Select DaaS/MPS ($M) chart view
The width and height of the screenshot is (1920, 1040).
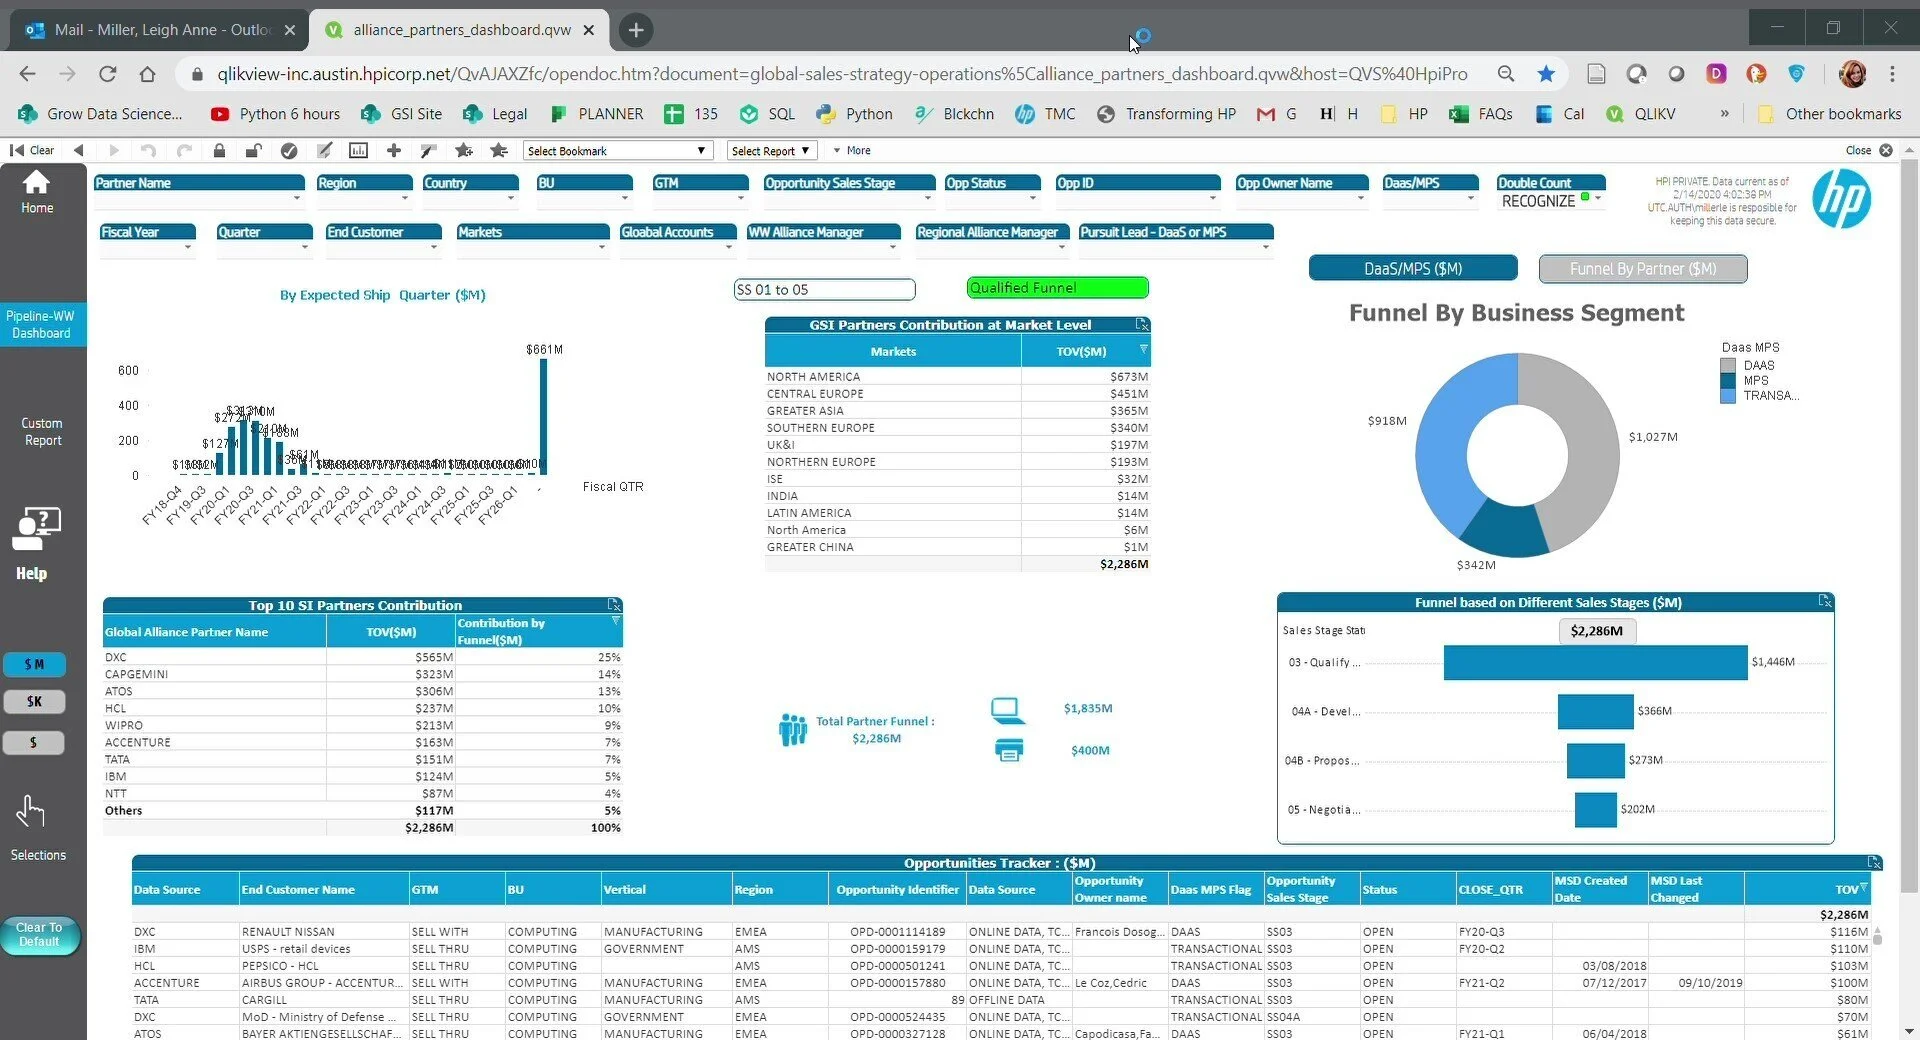[x=1412, y=268]
